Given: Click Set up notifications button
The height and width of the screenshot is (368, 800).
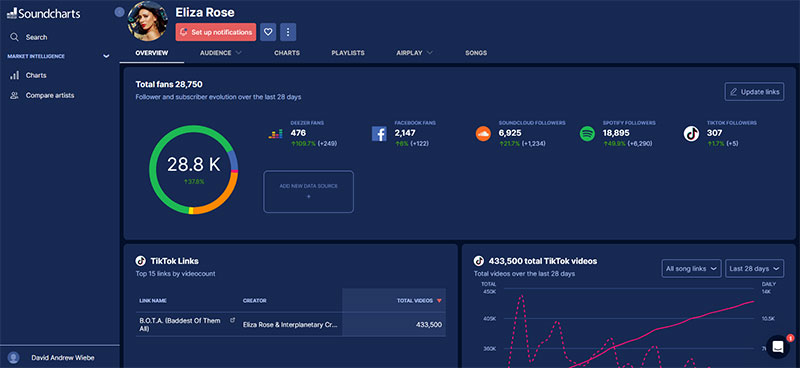Looking at the screenshot, I should (x=216, y=32).
